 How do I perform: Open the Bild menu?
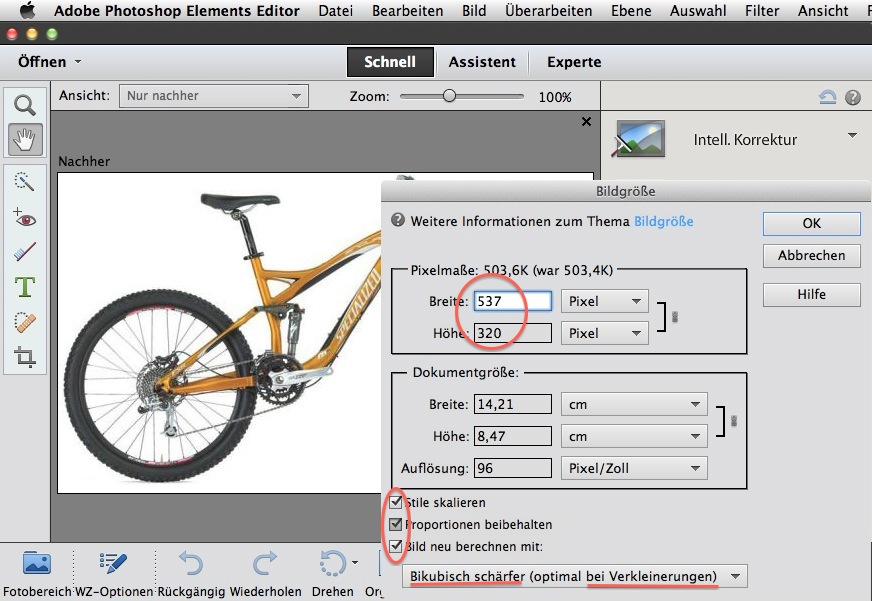click(474, 10)
